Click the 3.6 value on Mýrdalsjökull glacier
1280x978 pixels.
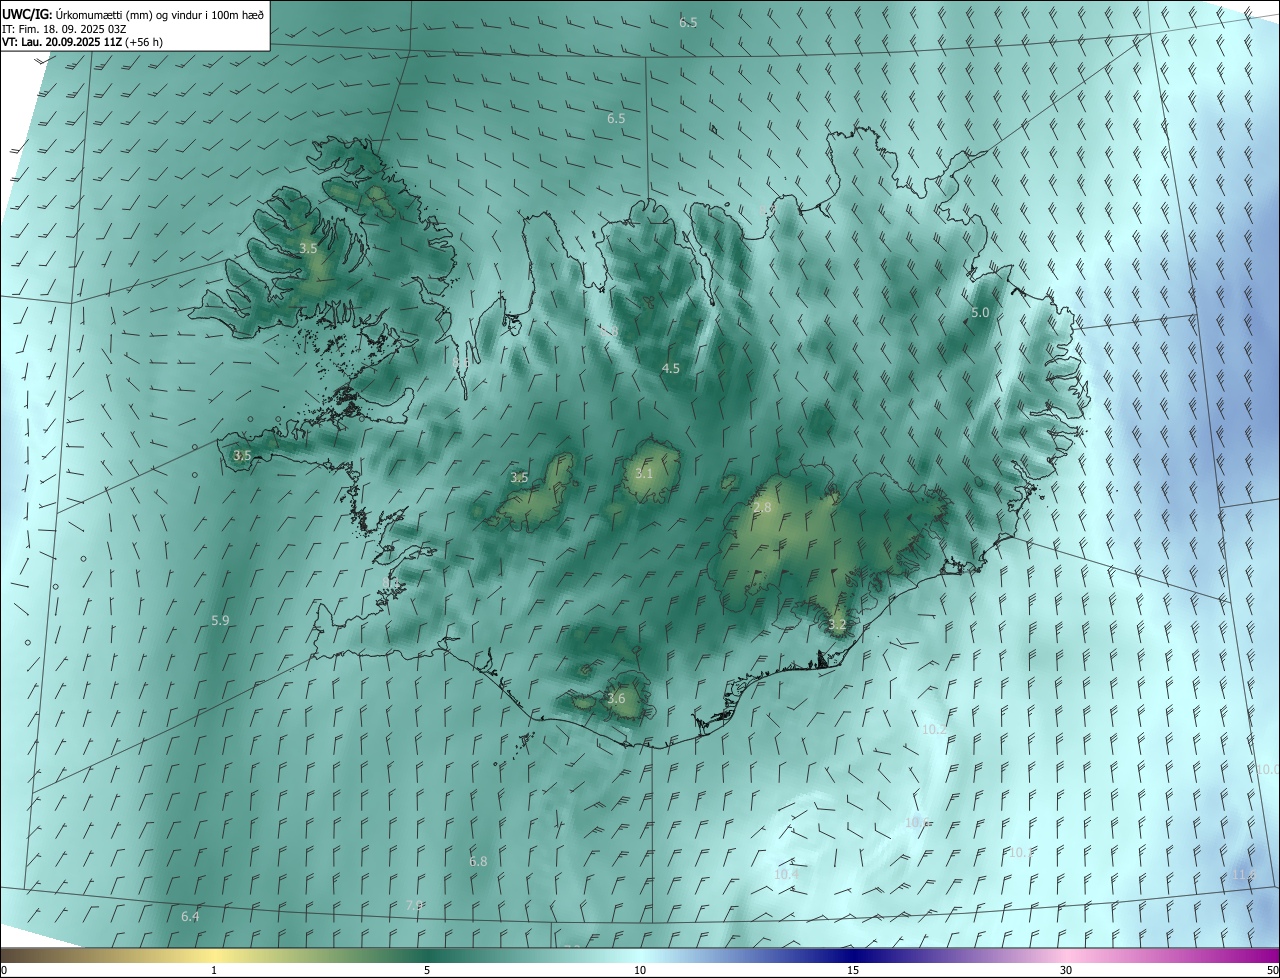[616, 698]
